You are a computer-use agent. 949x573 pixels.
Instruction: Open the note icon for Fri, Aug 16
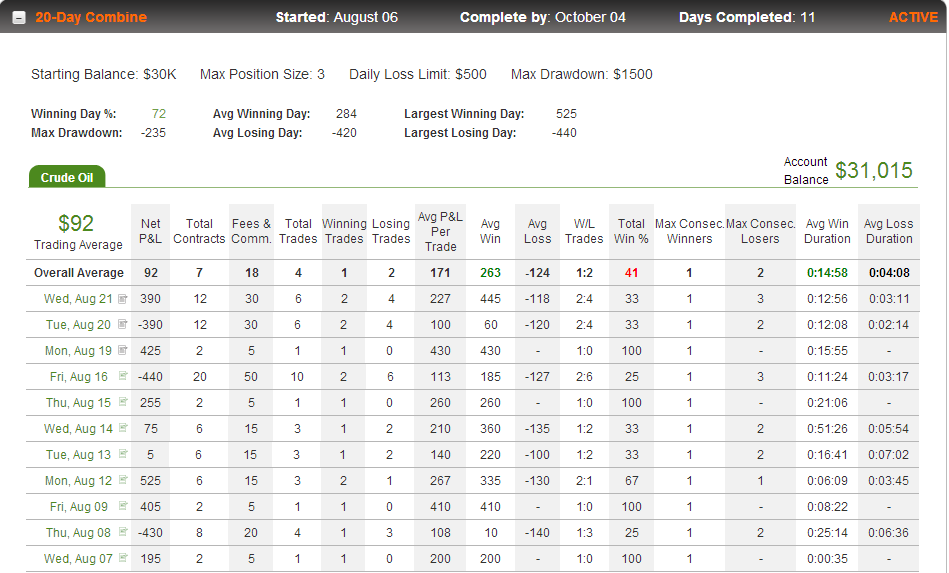tap(123, 376)
